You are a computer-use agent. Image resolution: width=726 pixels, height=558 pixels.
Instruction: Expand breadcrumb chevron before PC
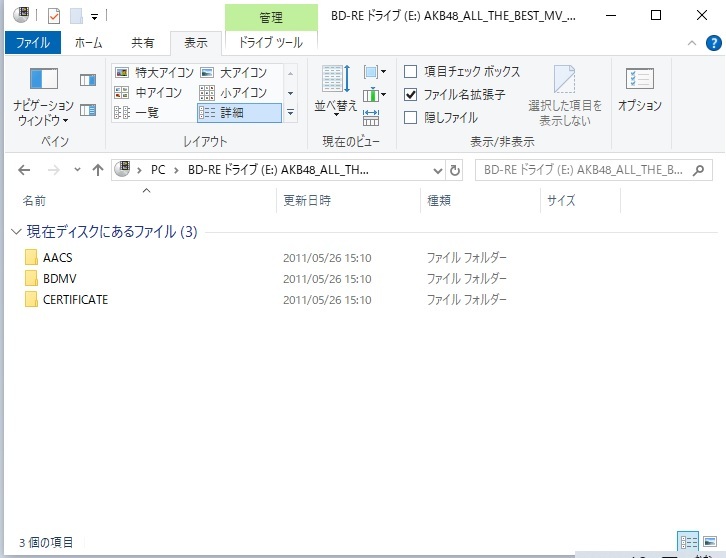point(139,170)
